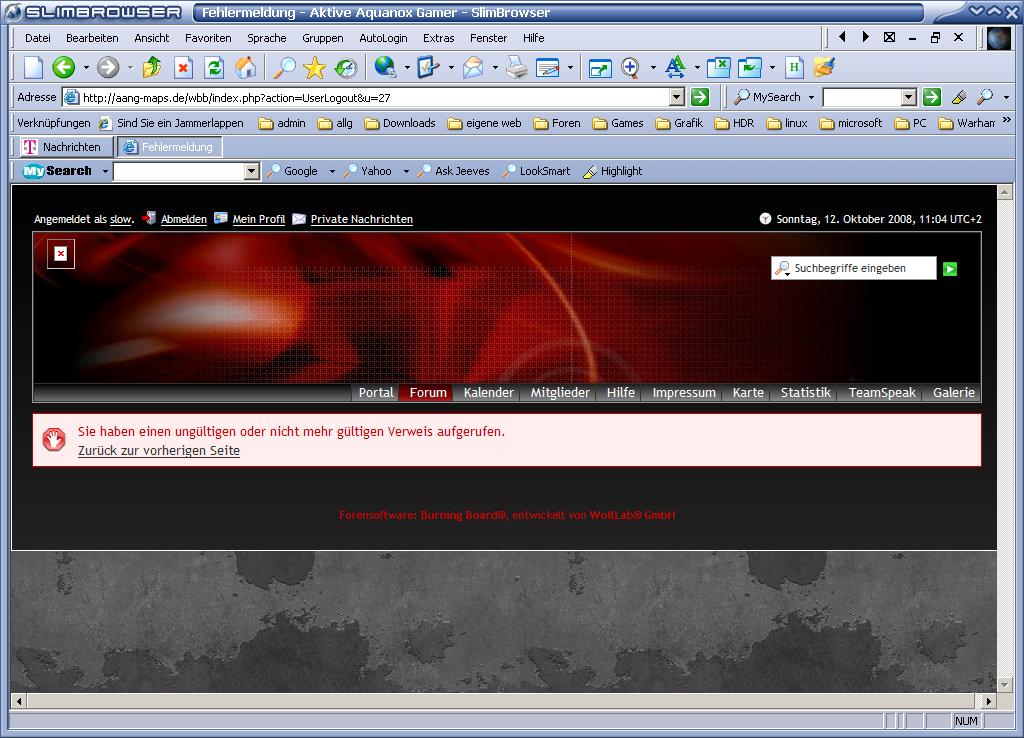Switch to the Nachrichten tab

coord(62,147)
